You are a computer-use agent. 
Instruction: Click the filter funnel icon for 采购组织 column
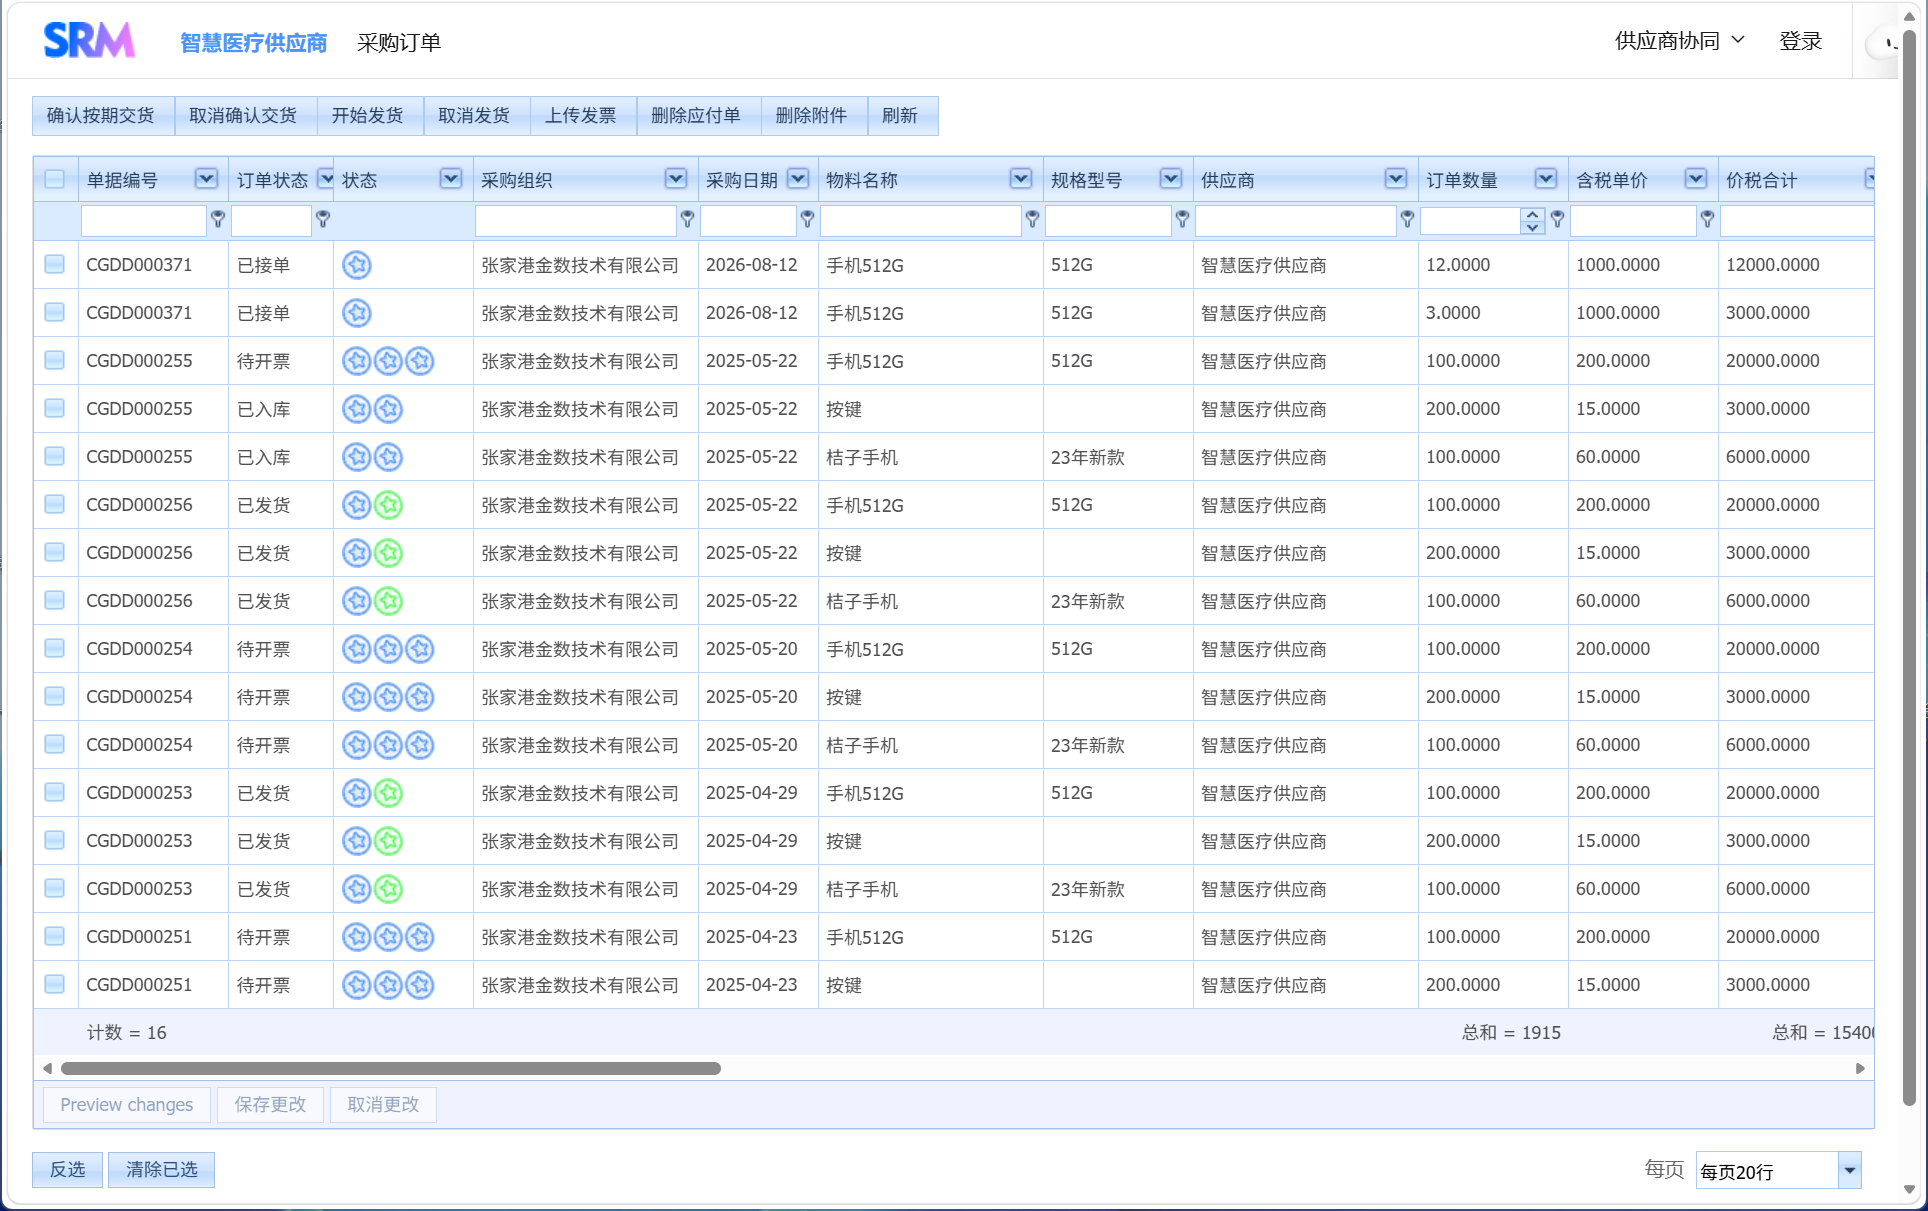[687, 219]
